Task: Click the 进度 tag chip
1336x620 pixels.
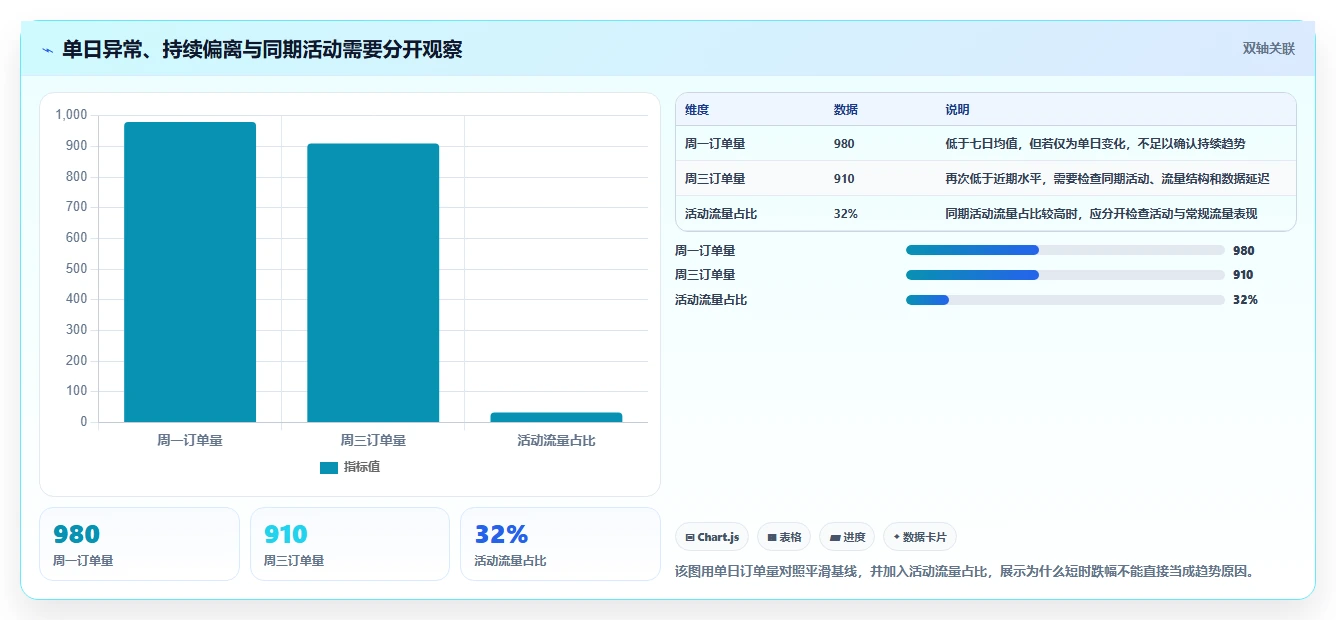Action: pyautogui.click(x=847, y=537)
